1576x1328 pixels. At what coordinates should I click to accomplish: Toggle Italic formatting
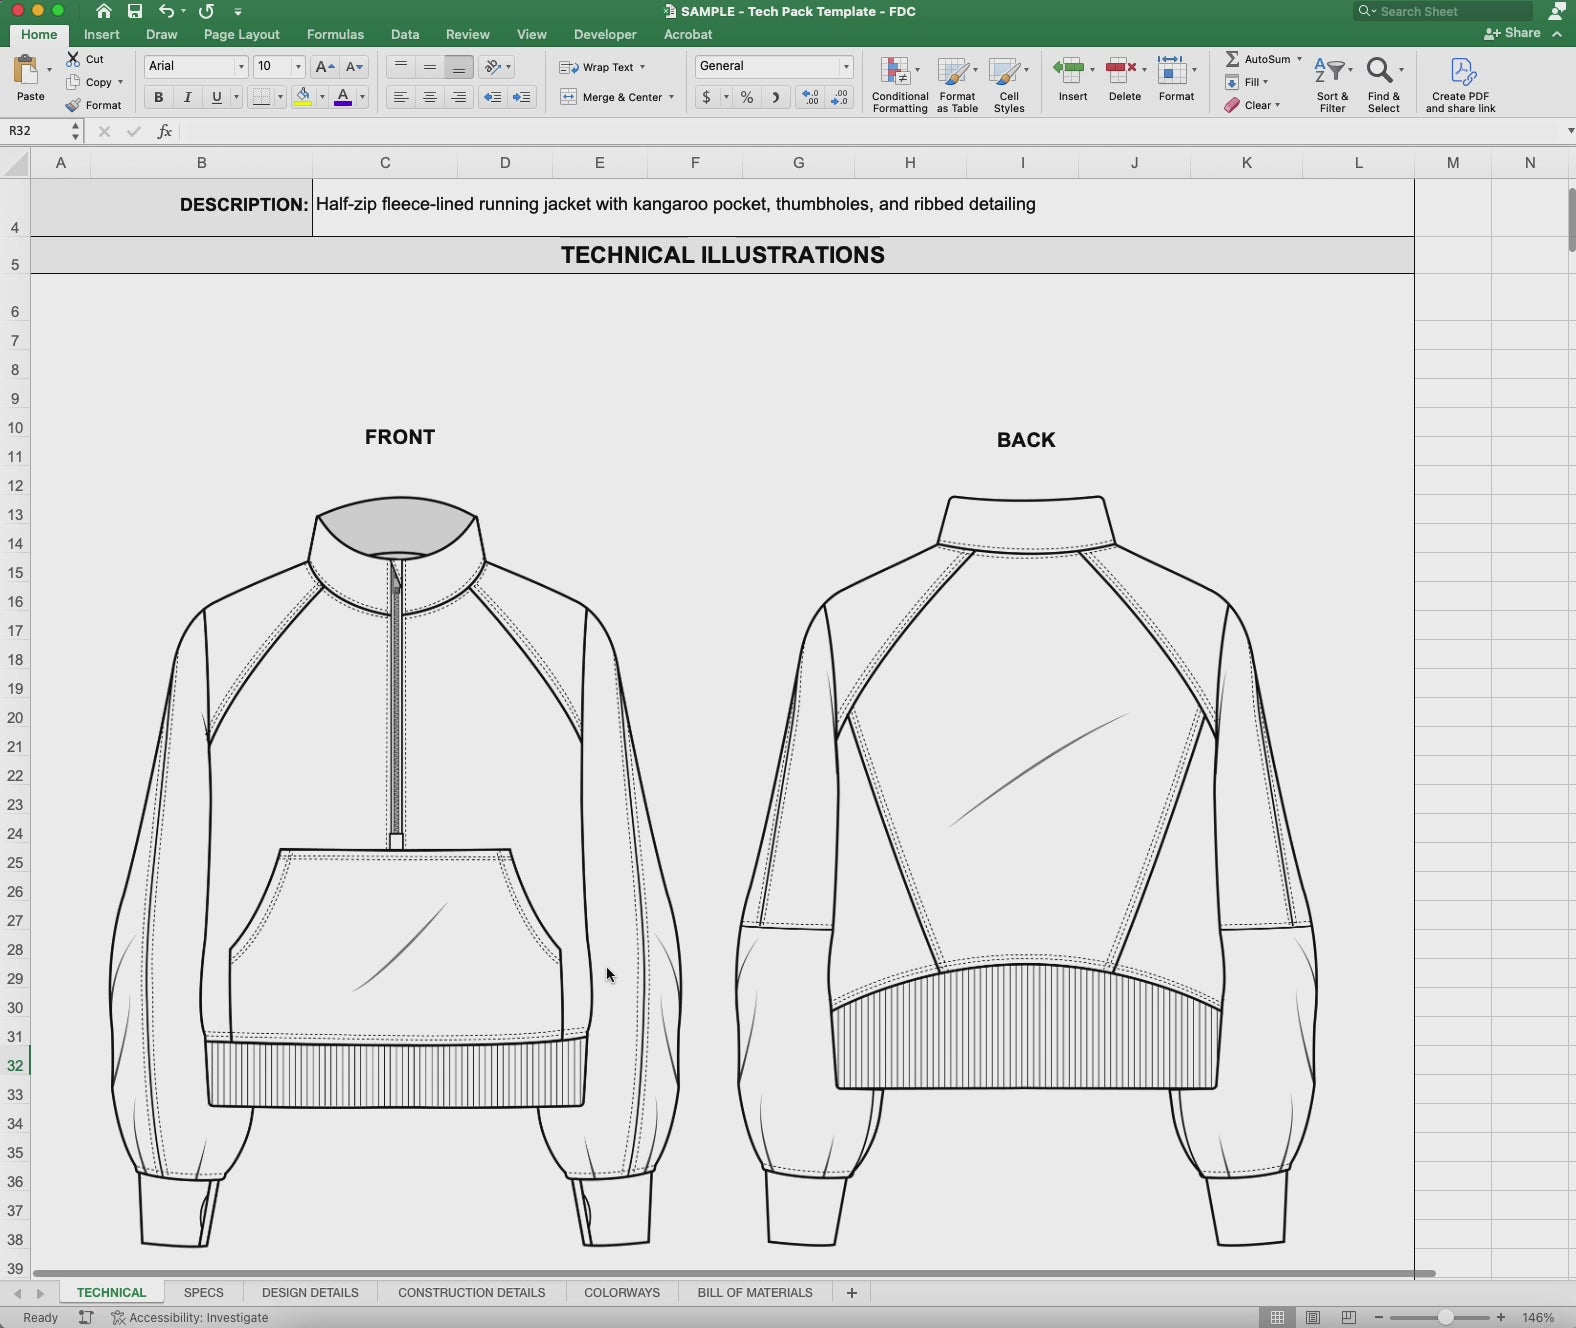187,97
